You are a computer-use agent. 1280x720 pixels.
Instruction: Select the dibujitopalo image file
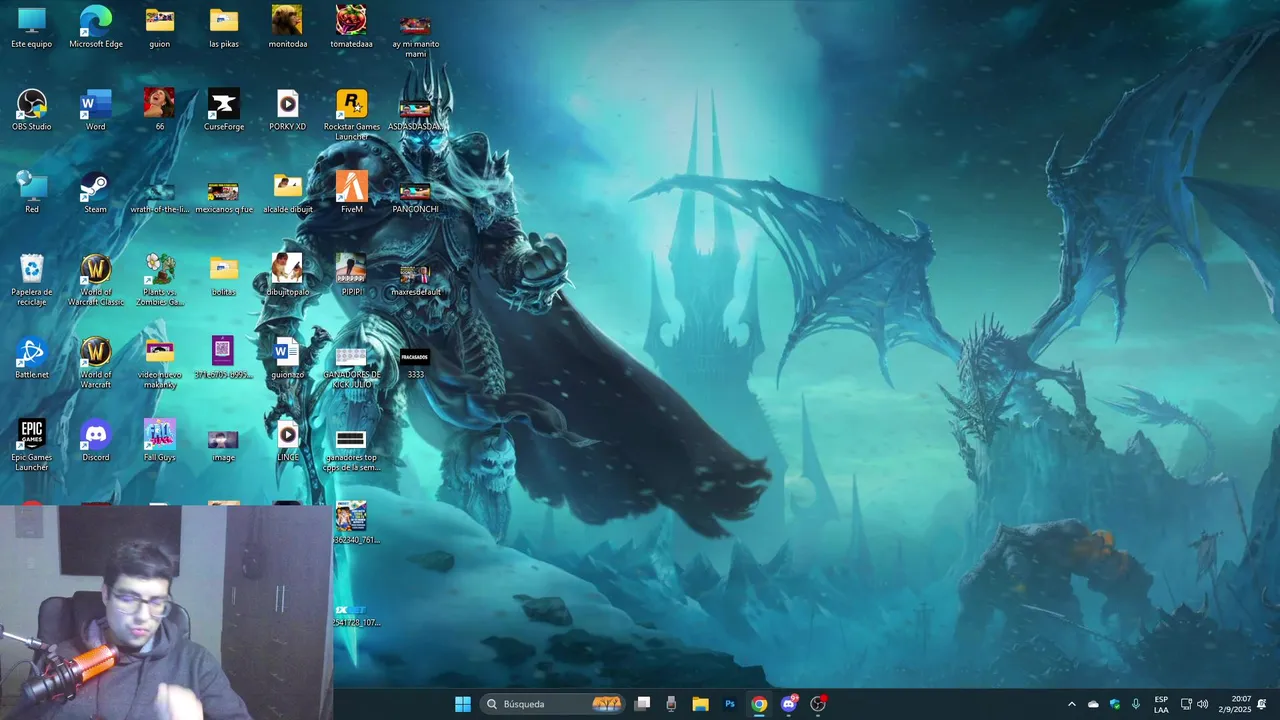[288, 275]
